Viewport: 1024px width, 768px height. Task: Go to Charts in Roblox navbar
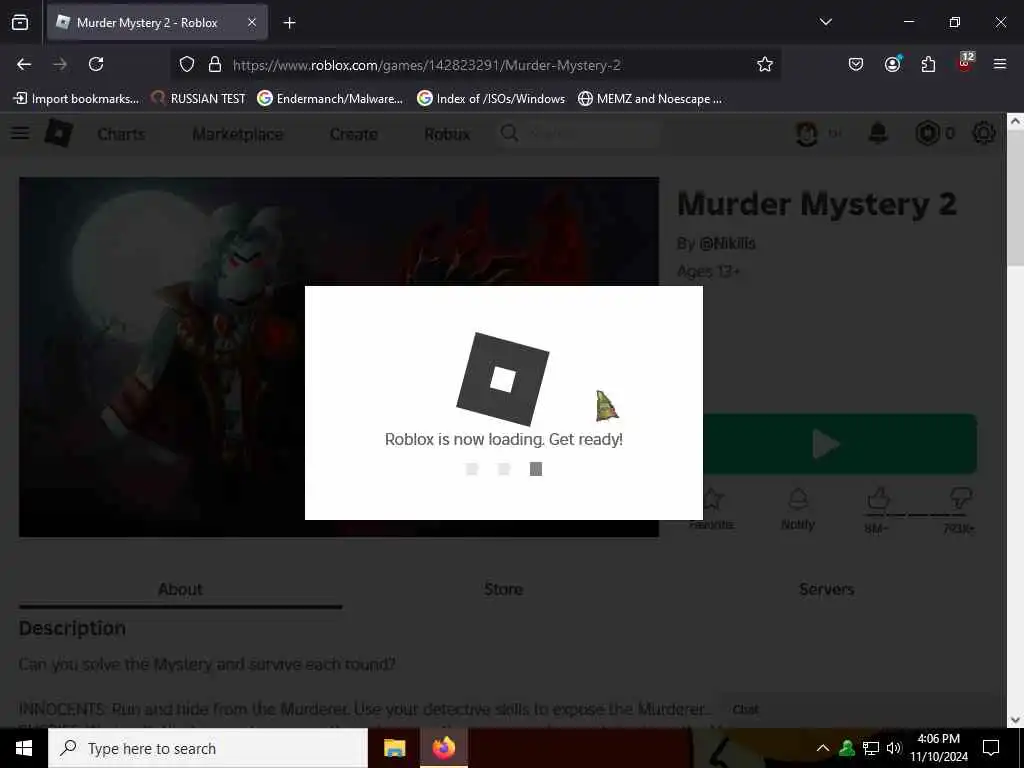[x=121, y=135]
